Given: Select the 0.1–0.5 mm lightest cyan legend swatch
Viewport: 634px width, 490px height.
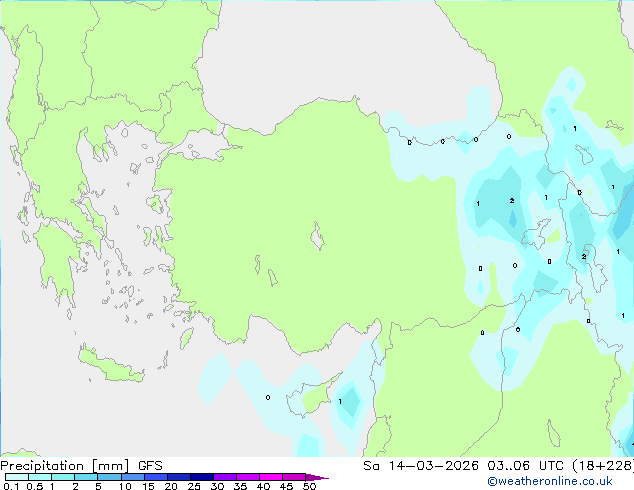Looking at the screenshot, I should pyautogui.click(x=17, y=477).
